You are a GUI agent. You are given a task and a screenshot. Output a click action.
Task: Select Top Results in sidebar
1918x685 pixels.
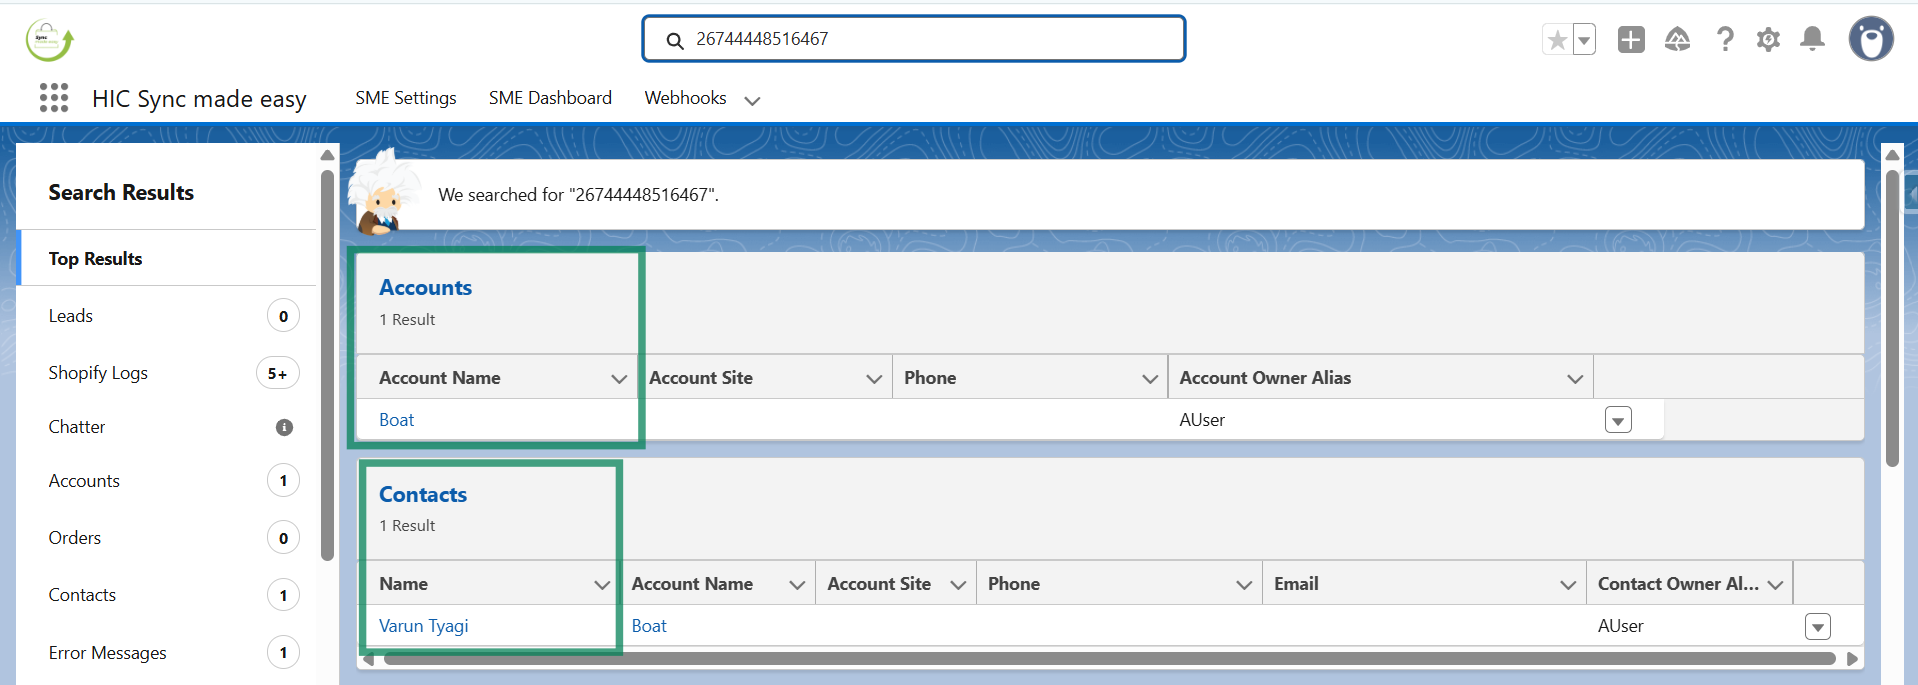point(167,258)
